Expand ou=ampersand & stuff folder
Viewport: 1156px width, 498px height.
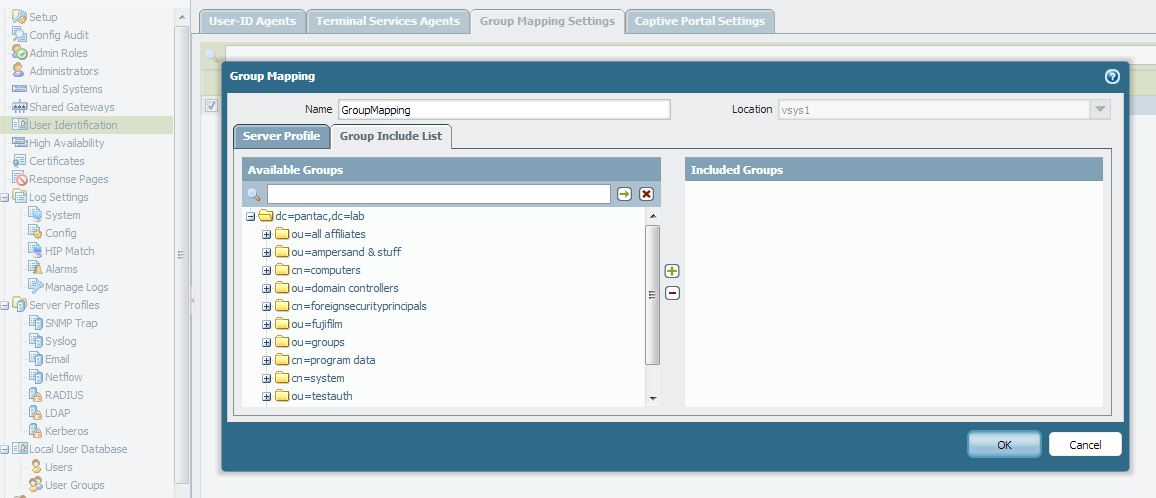[267, 252]
